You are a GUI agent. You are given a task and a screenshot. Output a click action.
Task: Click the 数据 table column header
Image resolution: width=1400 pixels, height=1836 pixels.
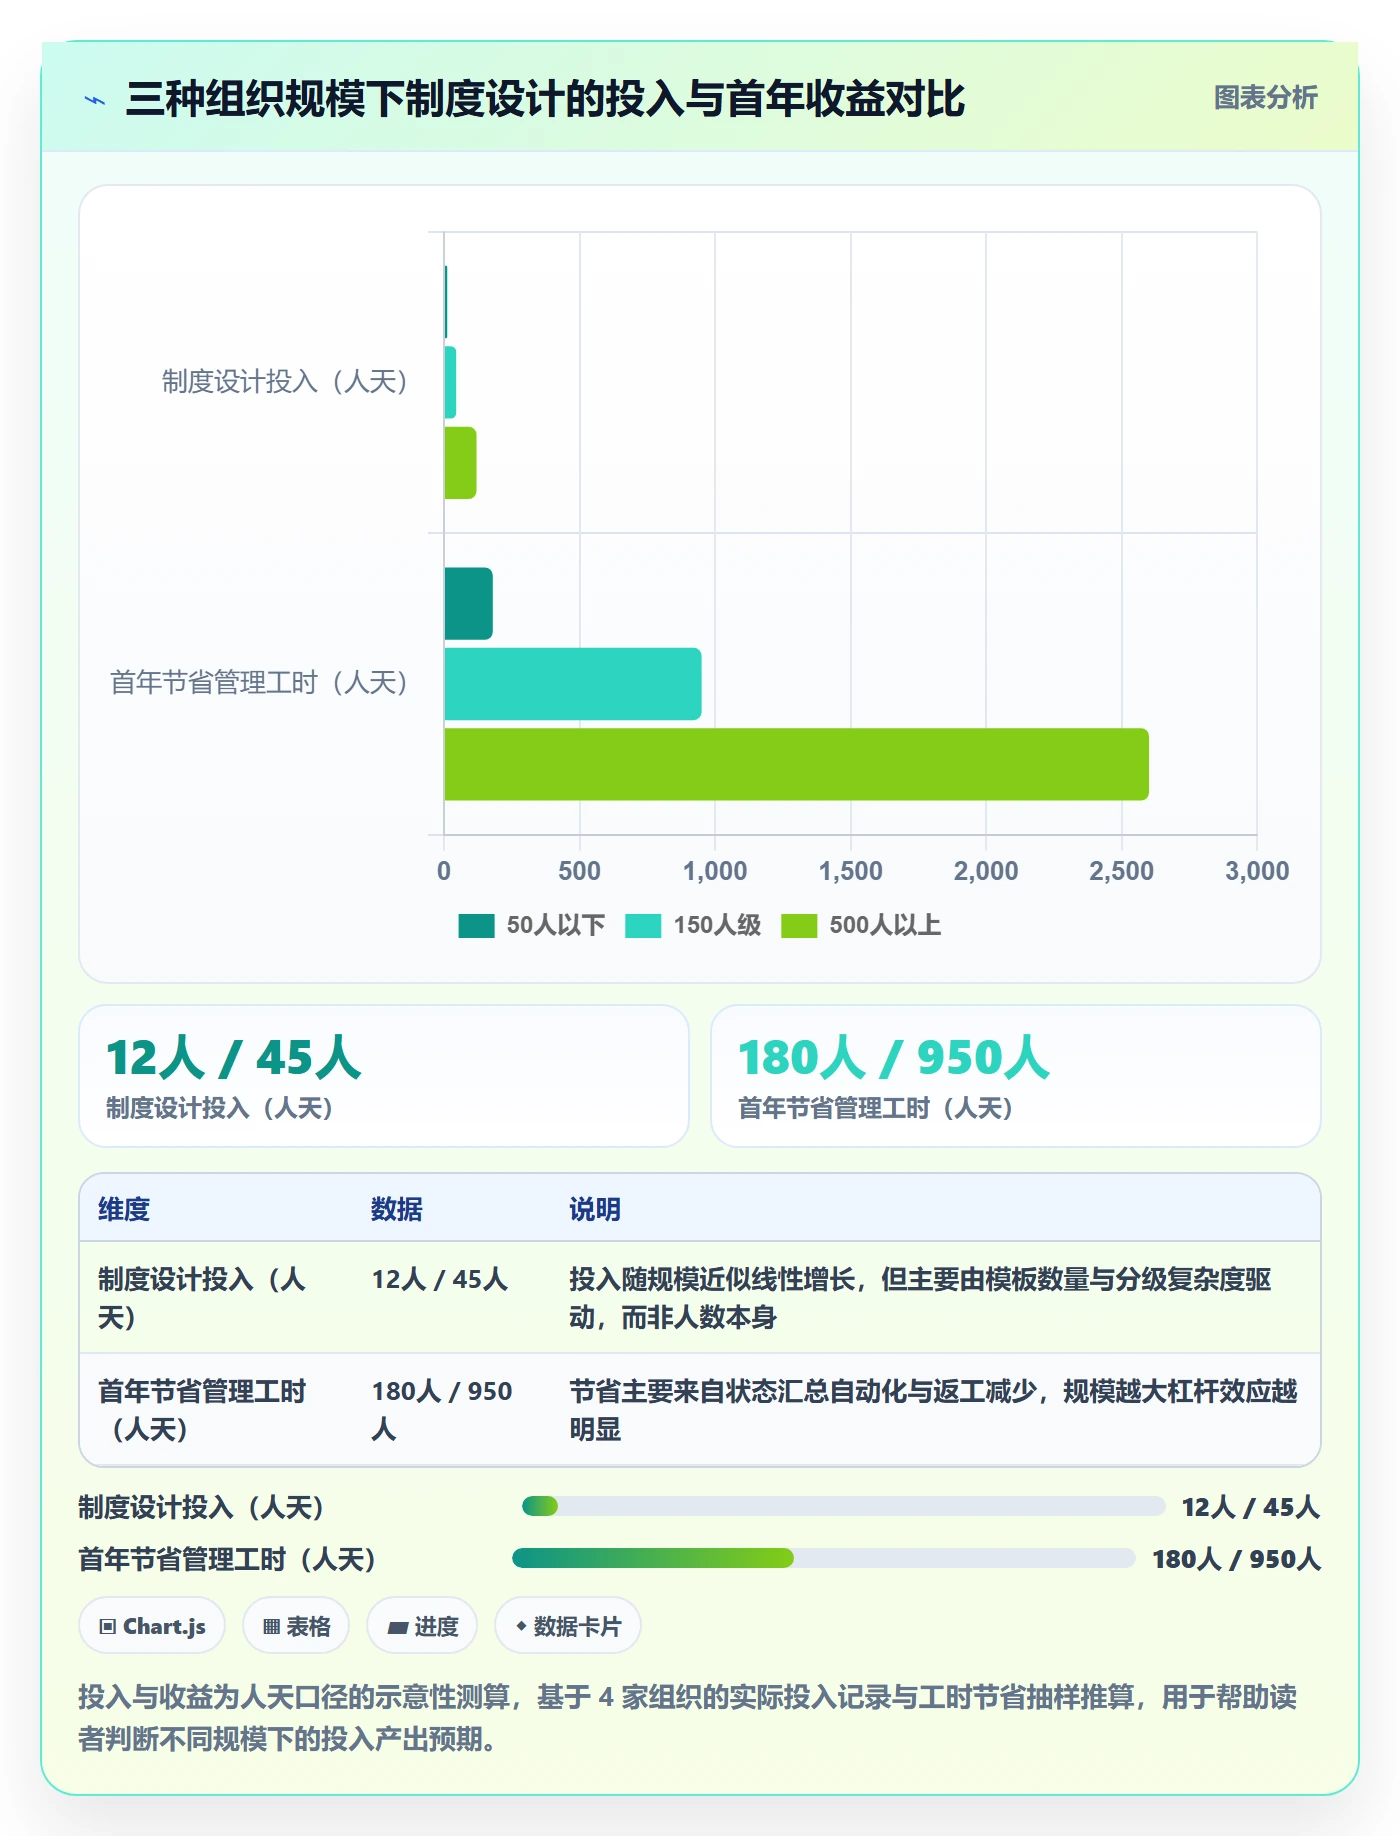click(397, 1209)
